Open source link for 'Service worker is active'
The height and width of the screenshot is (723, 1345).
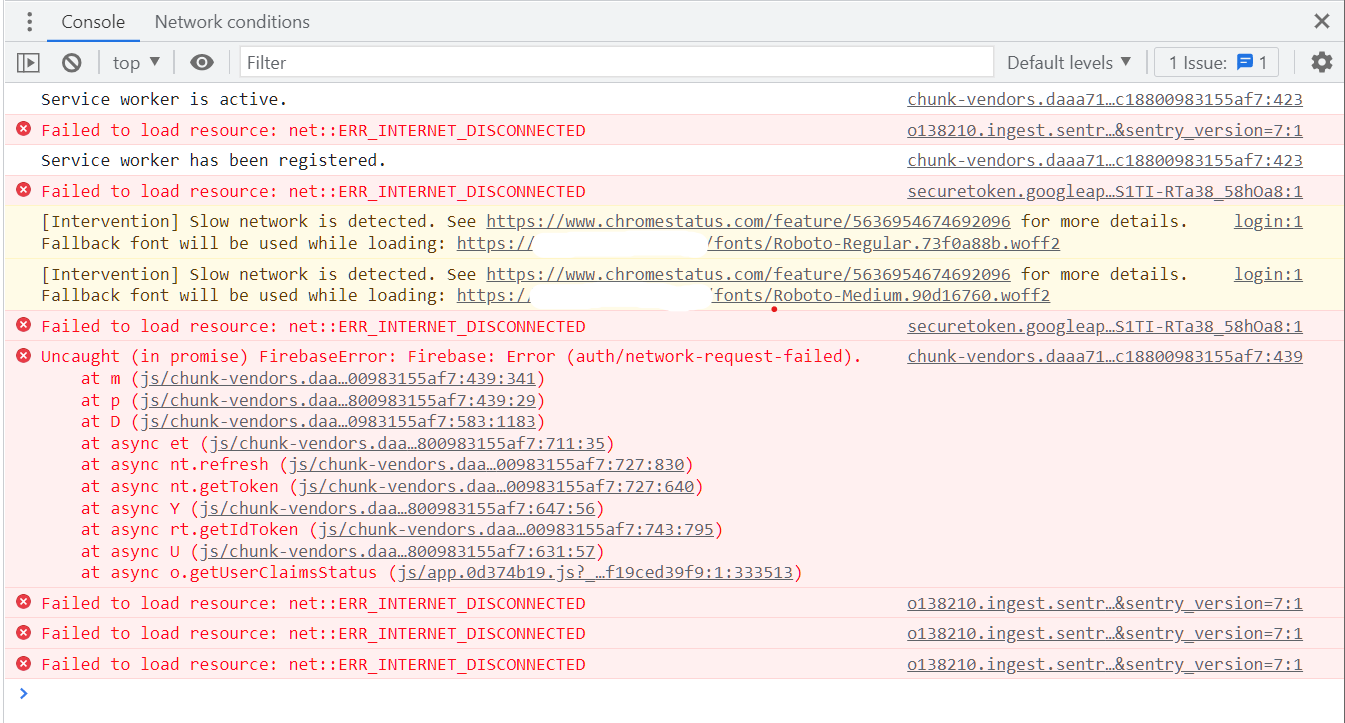[1105, 100]
